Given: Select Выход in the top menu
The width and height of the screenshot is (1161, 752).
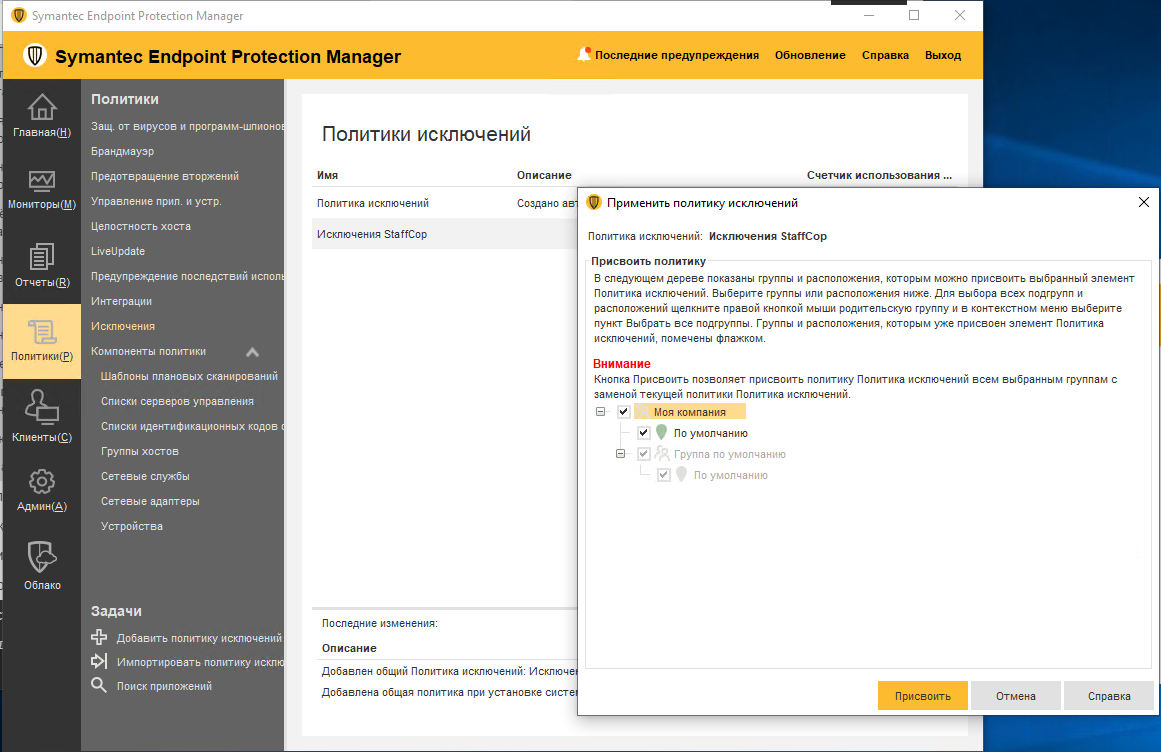Looking at the screenshot, I should tap(942, 55).
